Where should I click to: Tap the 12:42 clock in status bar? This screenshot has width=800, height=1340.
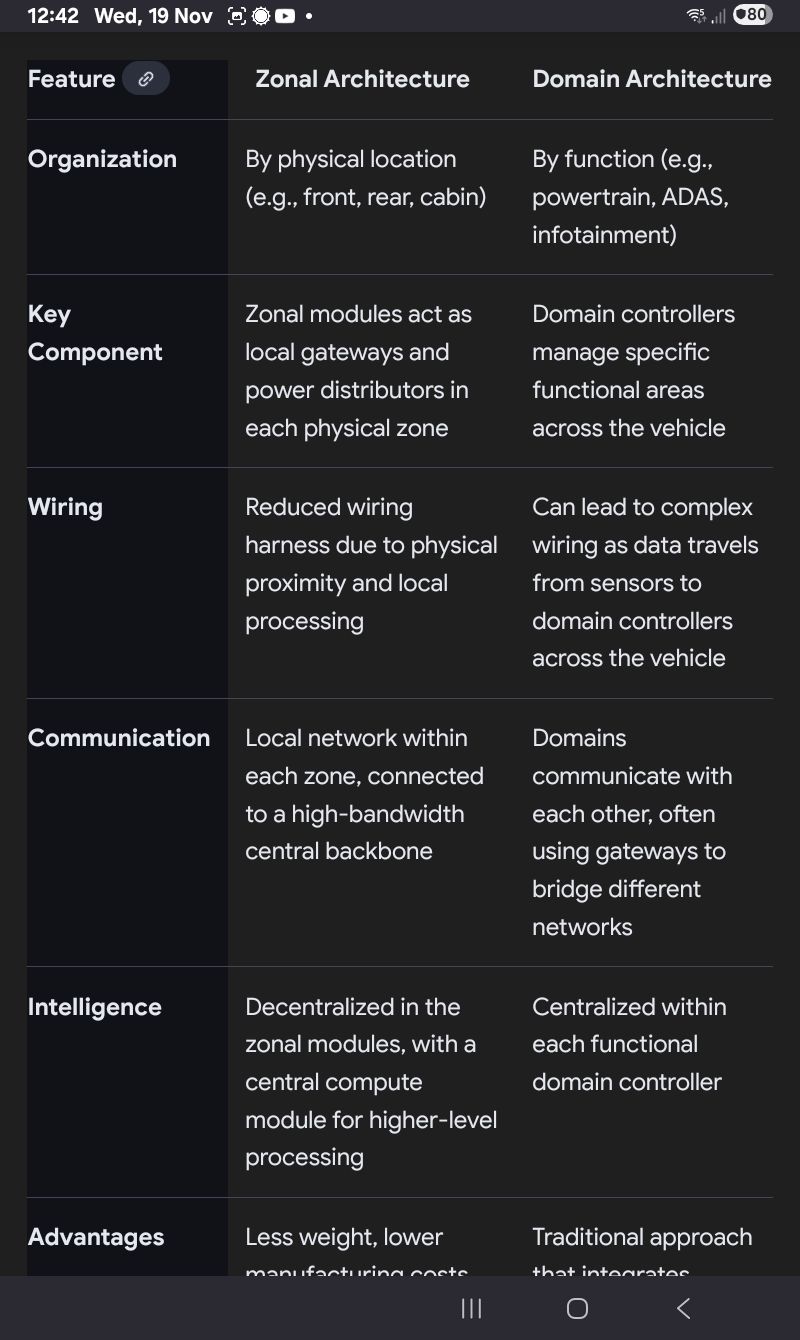53,16
